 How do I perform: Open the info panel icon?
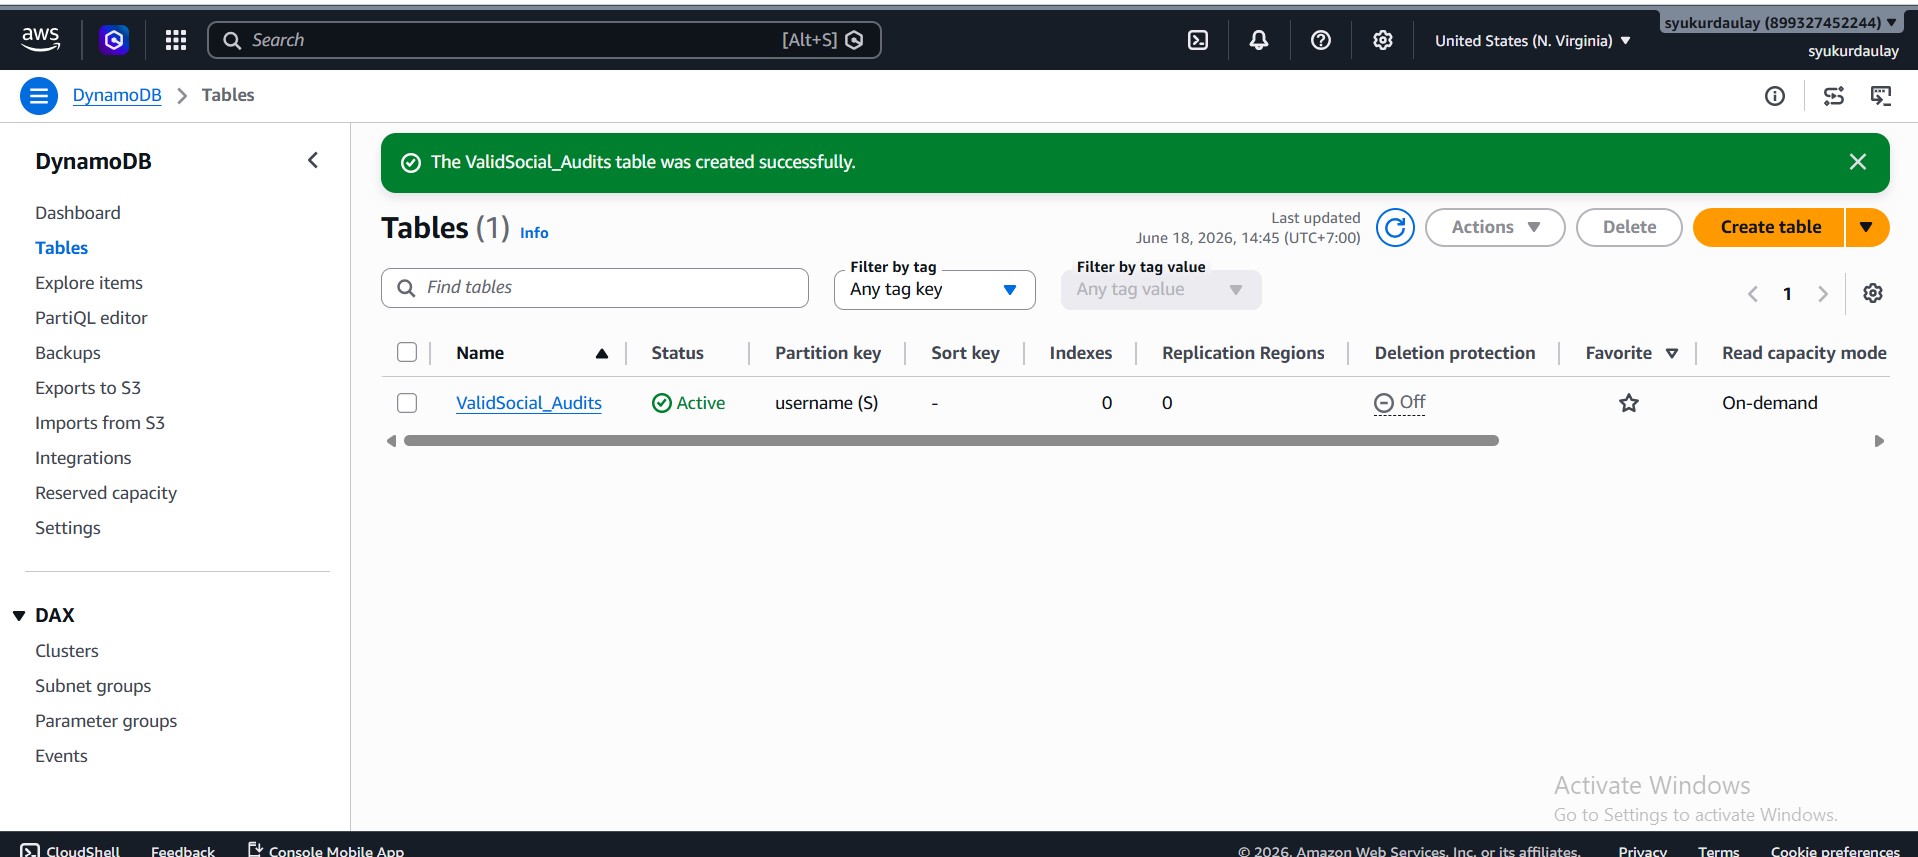point(1775,96)
